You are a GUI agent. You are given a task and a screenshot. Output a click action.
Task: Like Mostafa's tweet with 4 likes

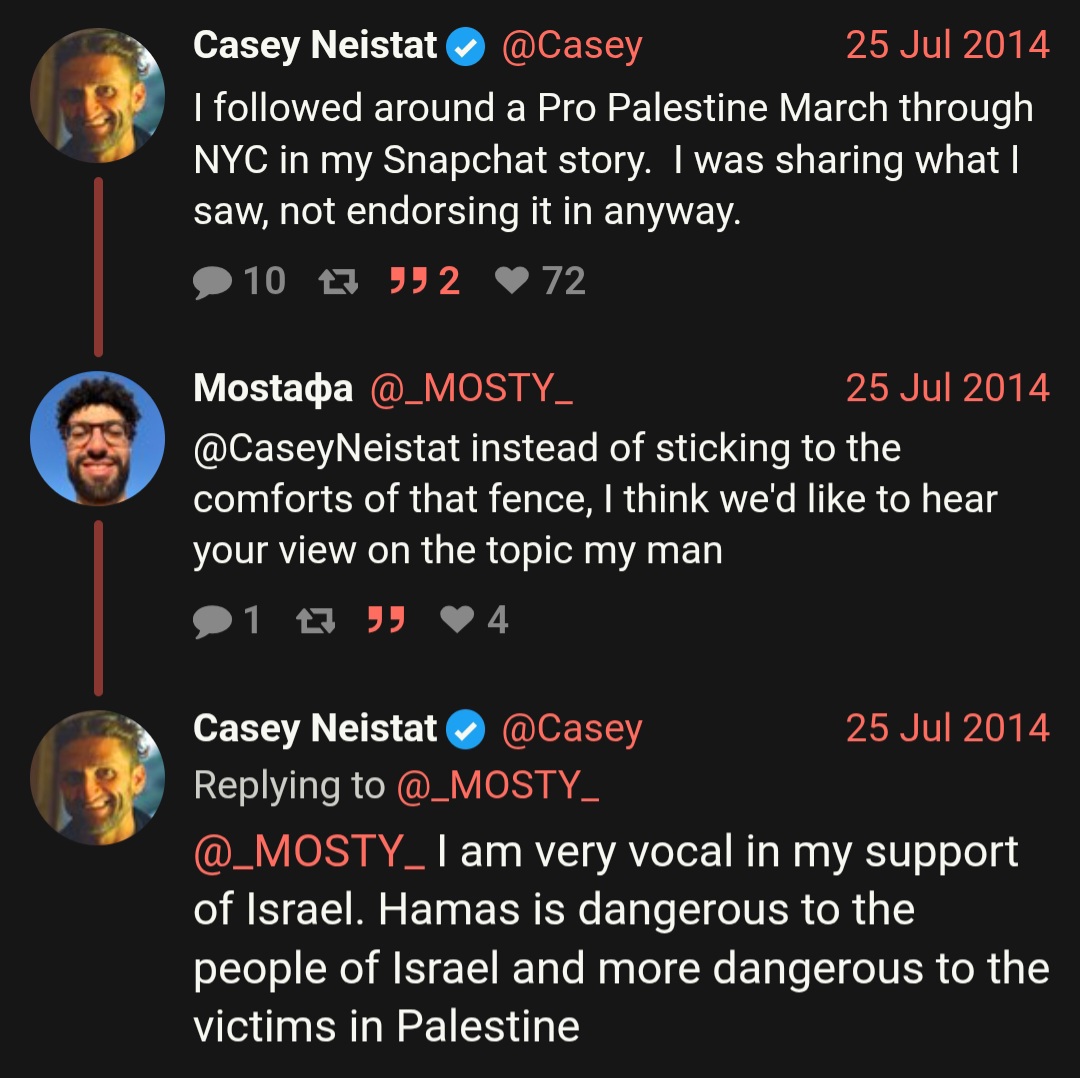click(457, 619)
